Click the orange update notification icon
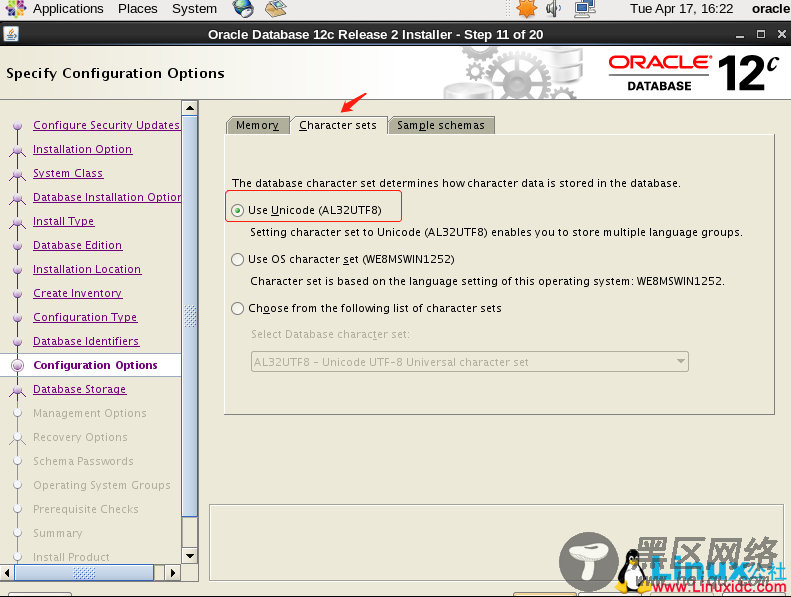The image size is (791, 597). [x=527, y=9]
